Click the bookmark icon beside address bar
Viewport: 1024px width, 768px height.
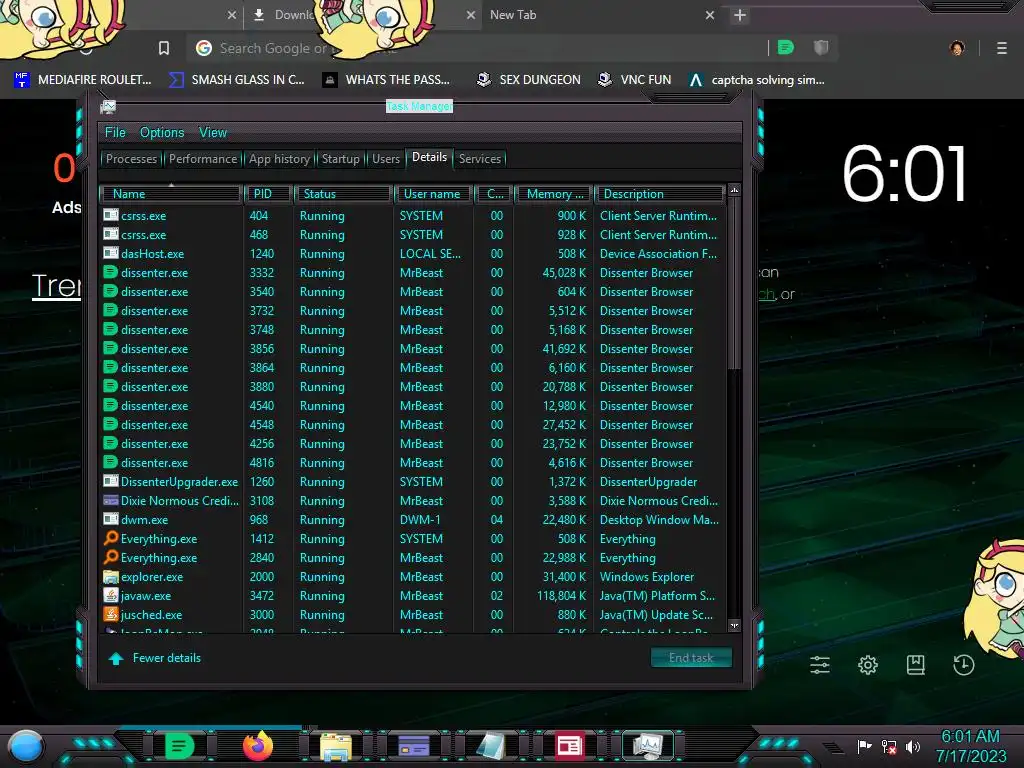coord(164,48)
